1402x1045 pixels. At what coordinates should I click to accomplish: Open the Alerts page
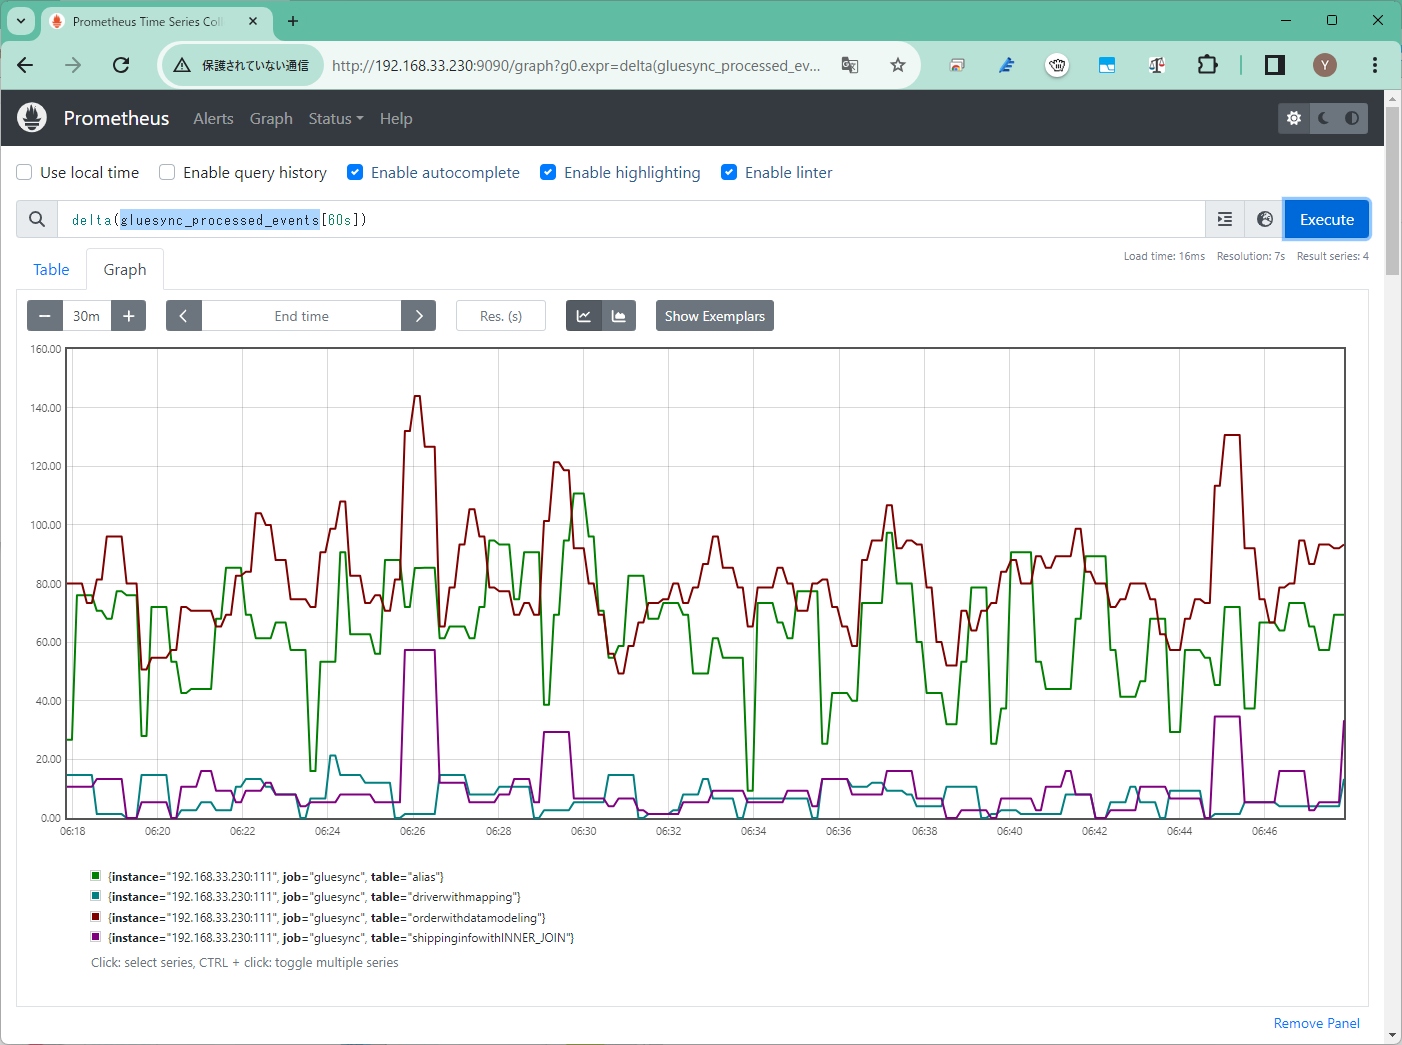pyautogui.click(x=213, y=118)
